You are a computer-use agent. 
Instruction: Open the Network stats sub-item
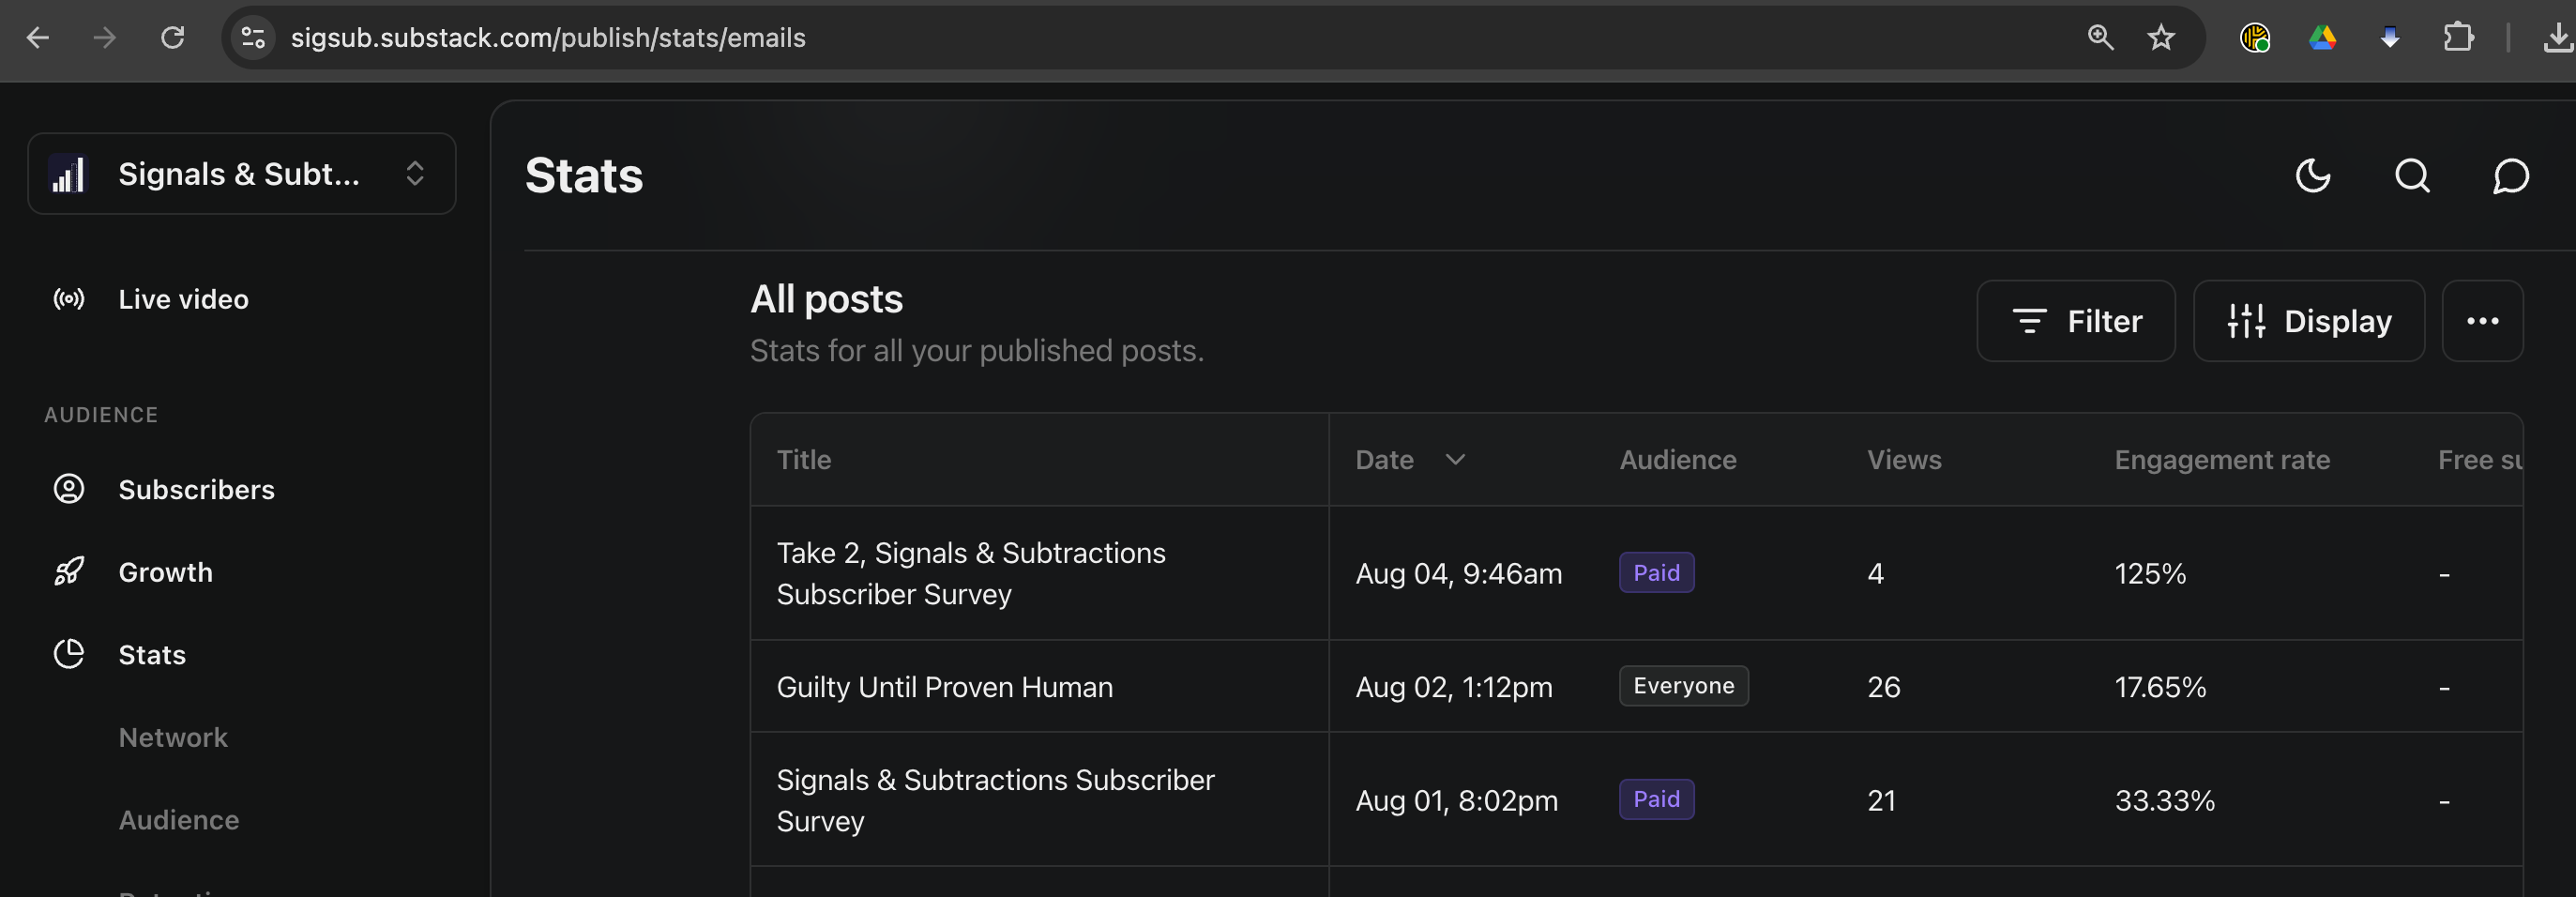[173, 737]
